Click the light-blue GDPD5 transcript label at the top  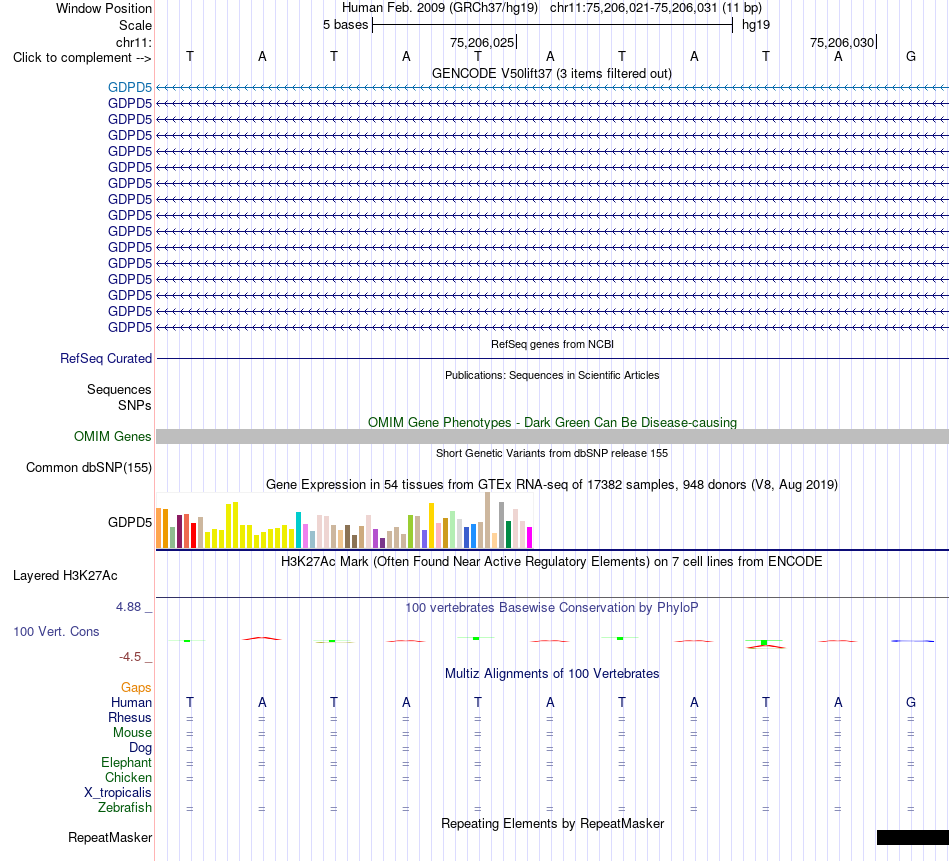point(130,88)
